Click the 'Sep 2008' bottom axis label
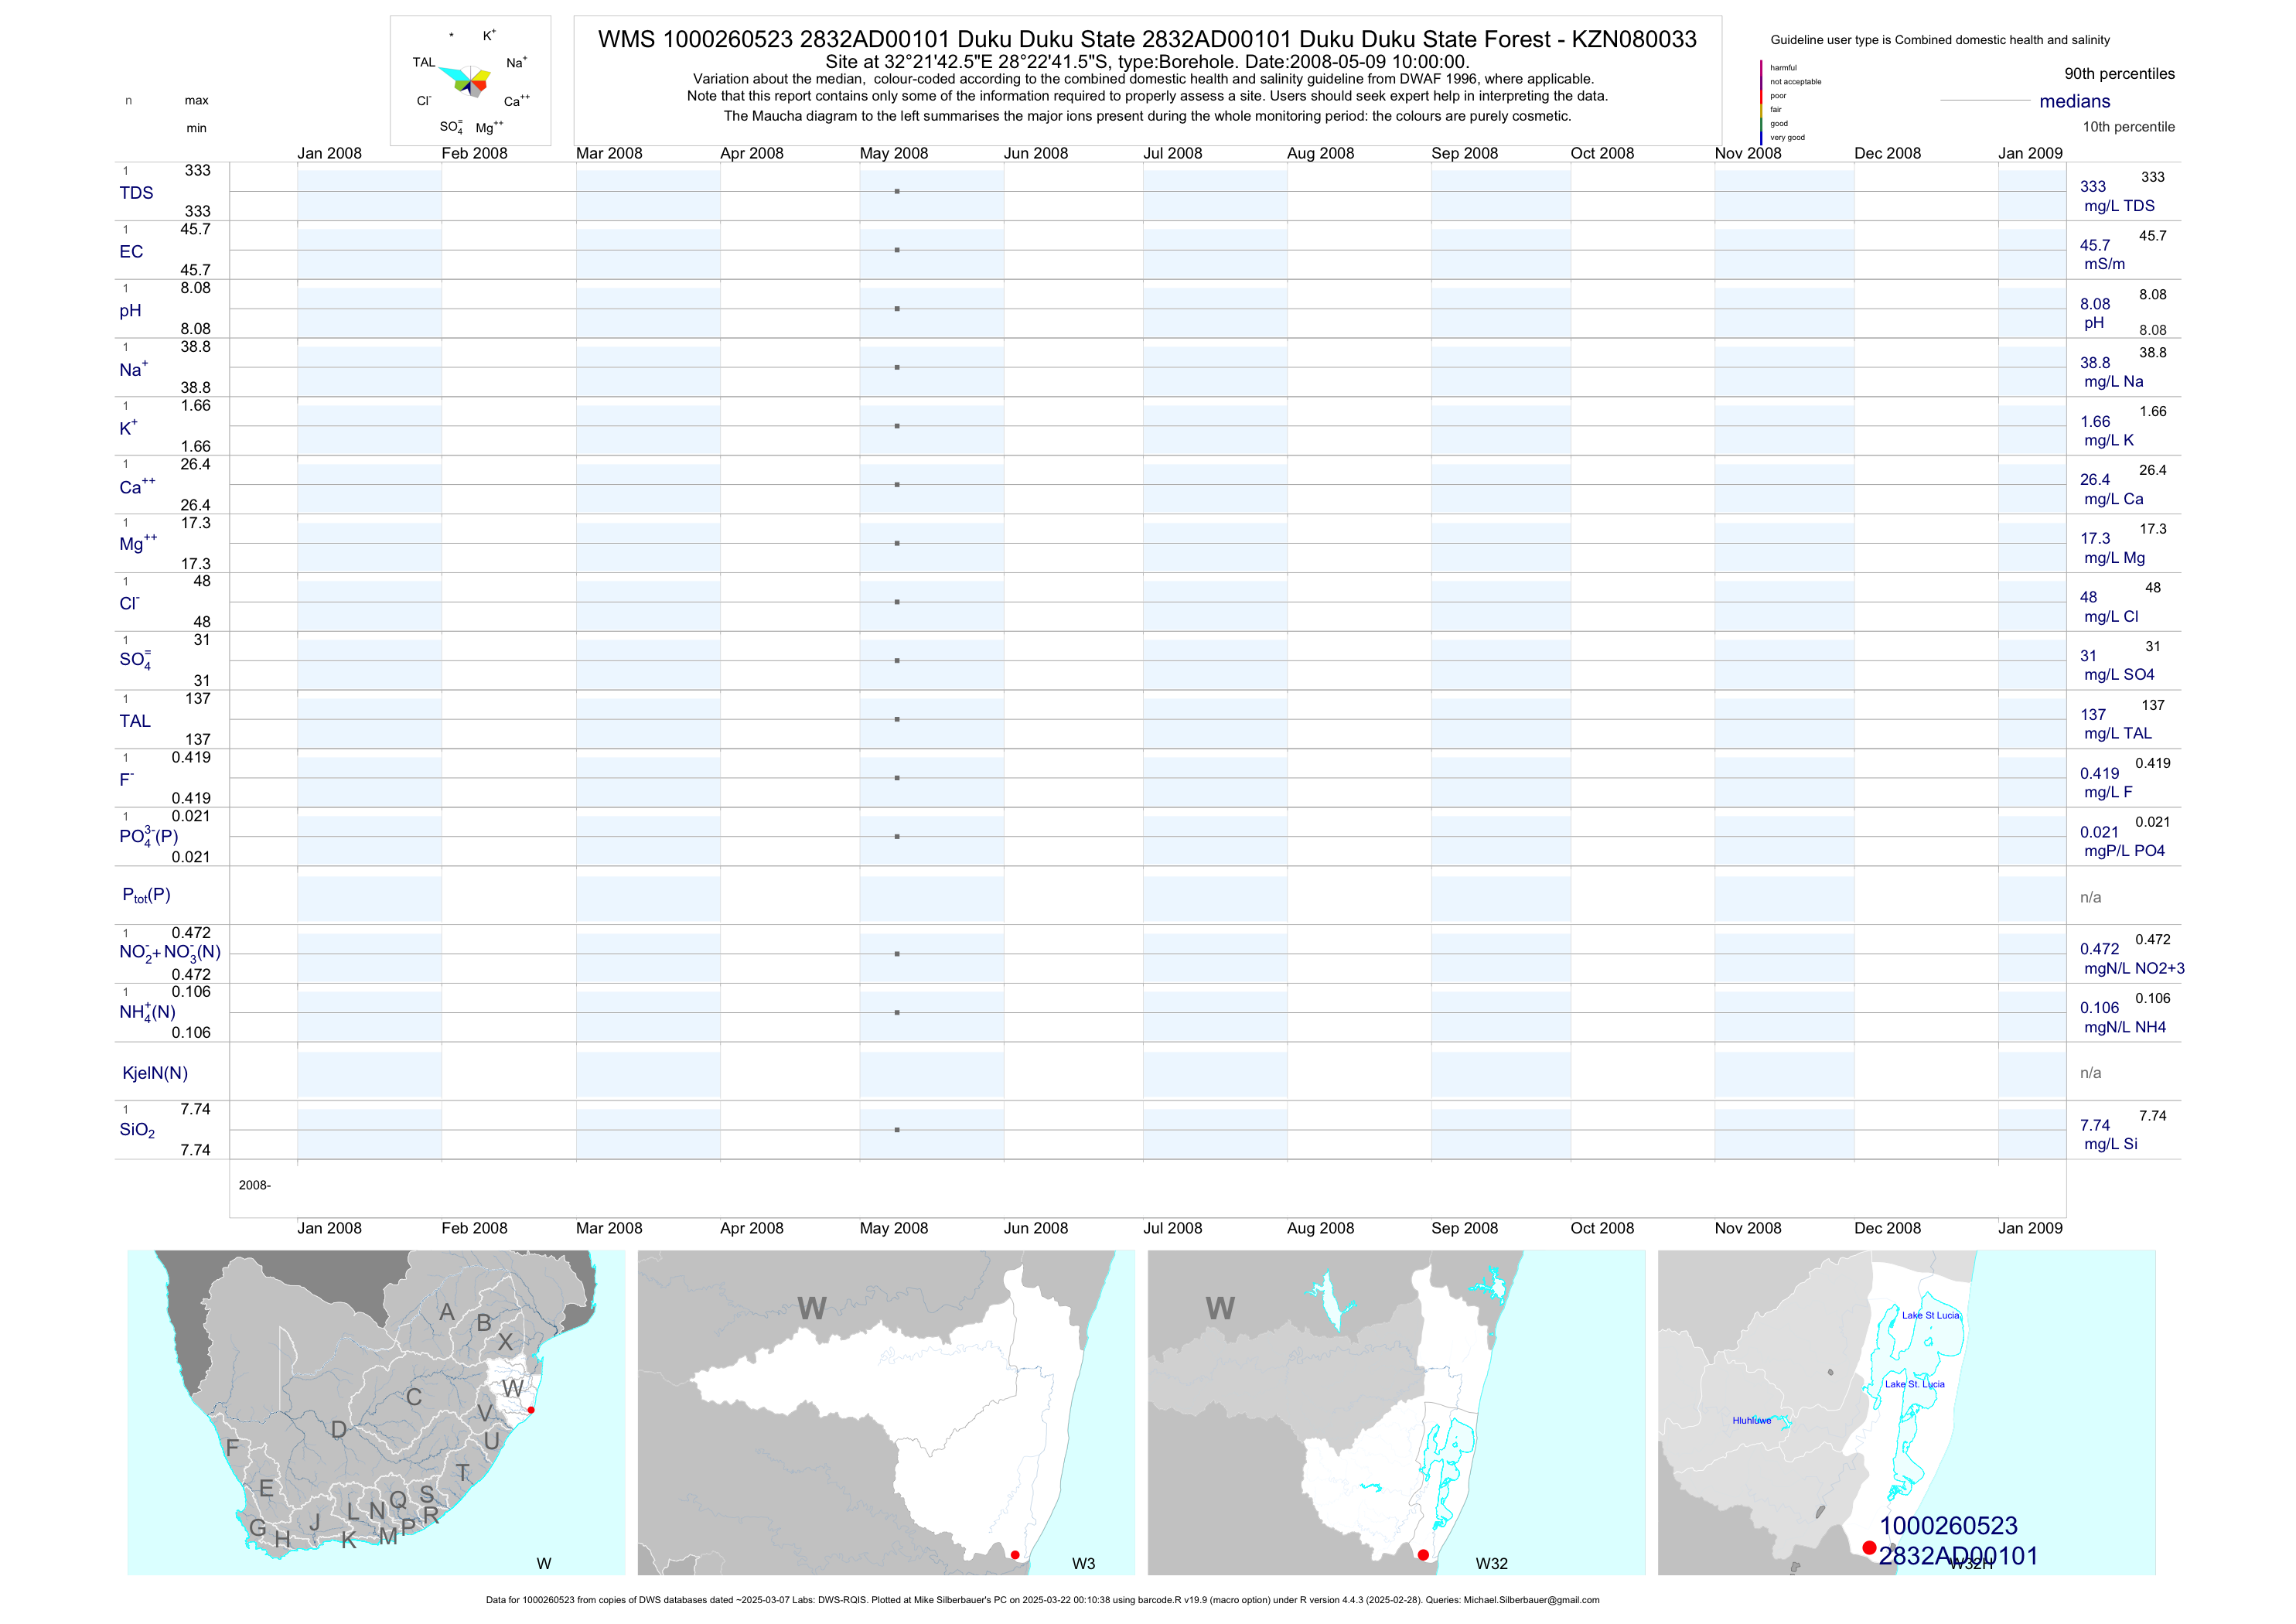This screenshot has width=2296, height=1624. [x=1464, y=1228]
